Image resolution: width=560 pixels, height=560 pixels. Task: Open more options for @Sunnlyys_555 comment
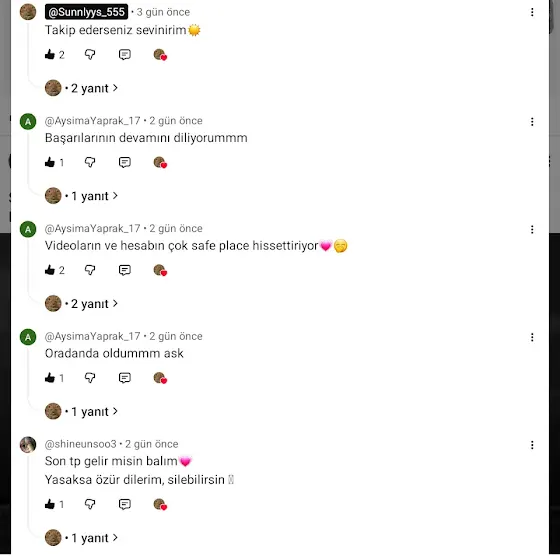(x=532, y=12)
